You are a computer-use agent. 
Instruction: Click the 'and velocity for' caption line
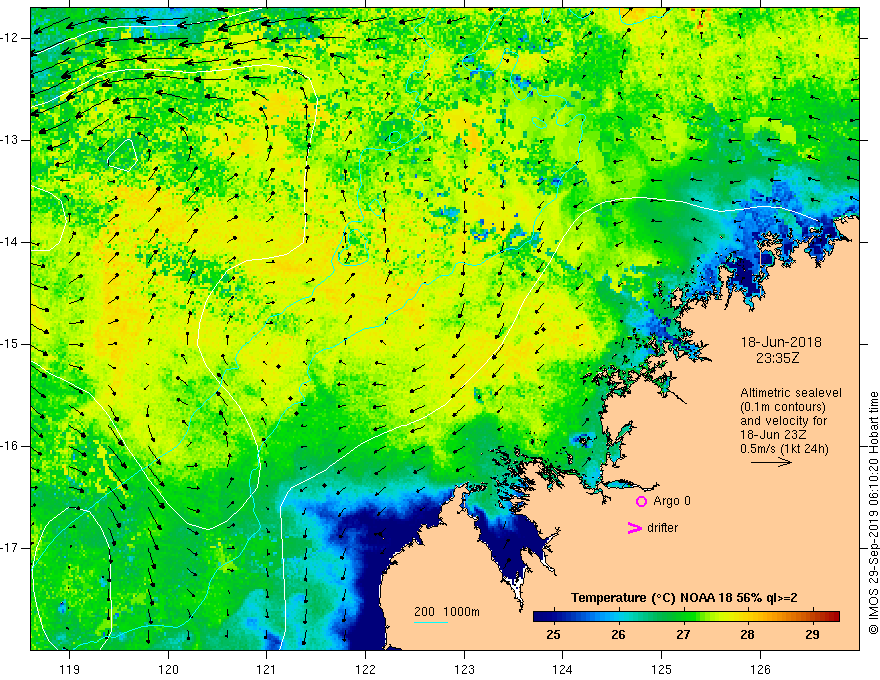[783, 421]
